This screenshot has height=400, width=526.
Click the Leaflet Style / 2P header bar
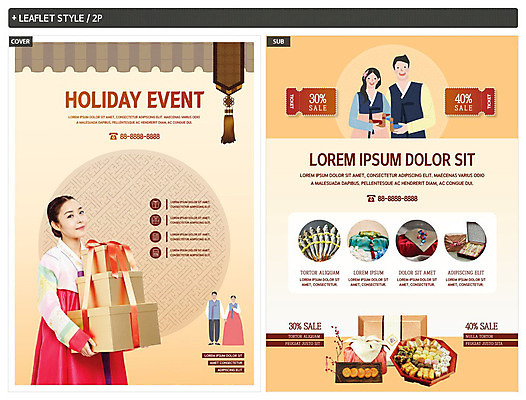[x=263, y=18]
